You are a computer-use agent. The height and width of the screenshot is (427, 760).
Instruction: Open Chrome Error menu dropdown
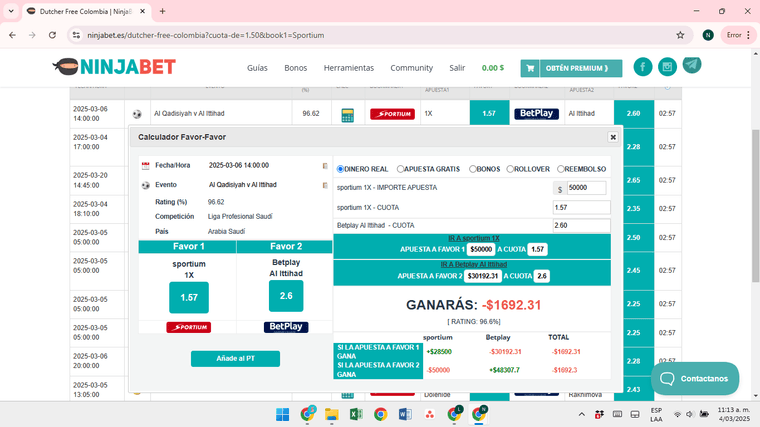(738, 35)
